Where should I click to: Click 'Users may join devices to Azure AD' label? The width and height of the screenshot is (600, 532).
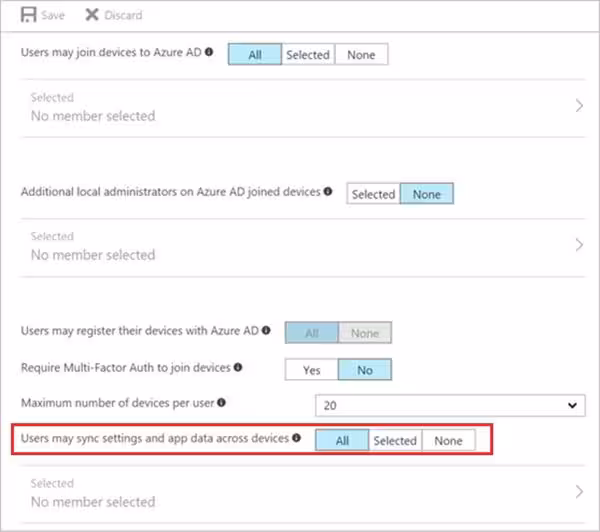pyautogui.click(x=111, y=52)
